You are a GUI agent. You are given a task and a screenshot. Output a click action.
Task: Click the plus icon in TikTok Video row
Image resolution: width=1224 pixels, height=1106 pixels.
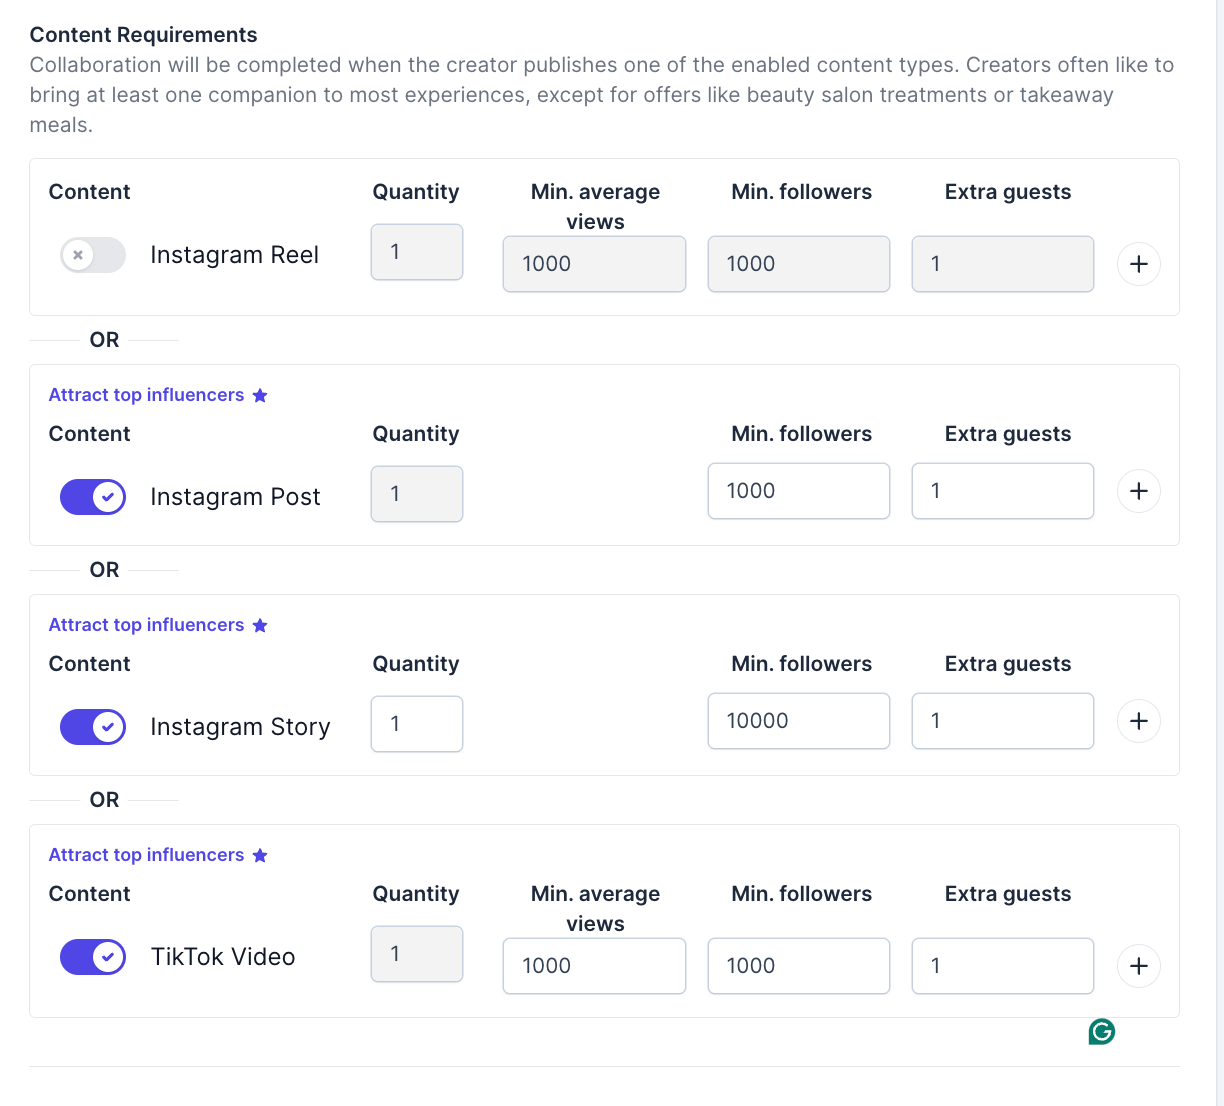click(1138, 966)
